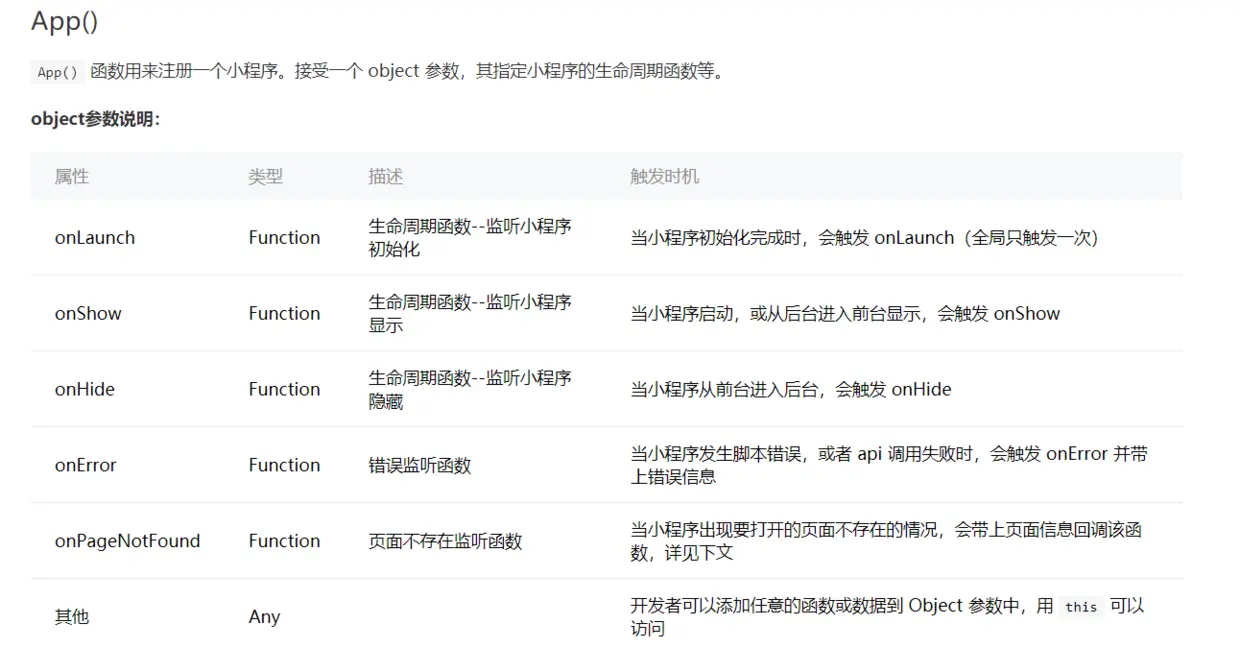Click description '生命周期函数--监听小程序初始化'

click(470, 238)
